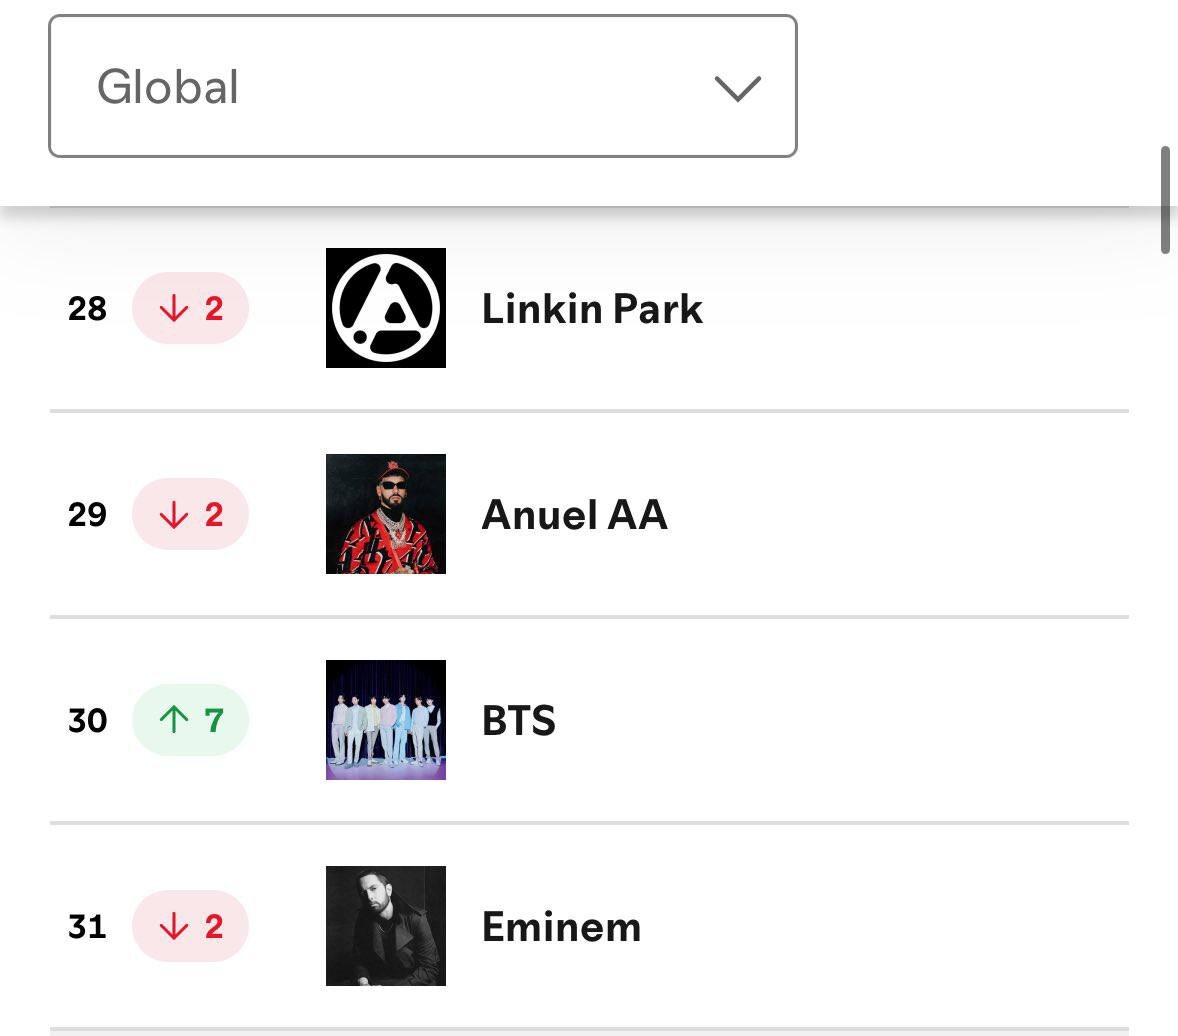Click the Global label text in selector
This screenshot has height=1036, width=1178.
coord(168,86)
